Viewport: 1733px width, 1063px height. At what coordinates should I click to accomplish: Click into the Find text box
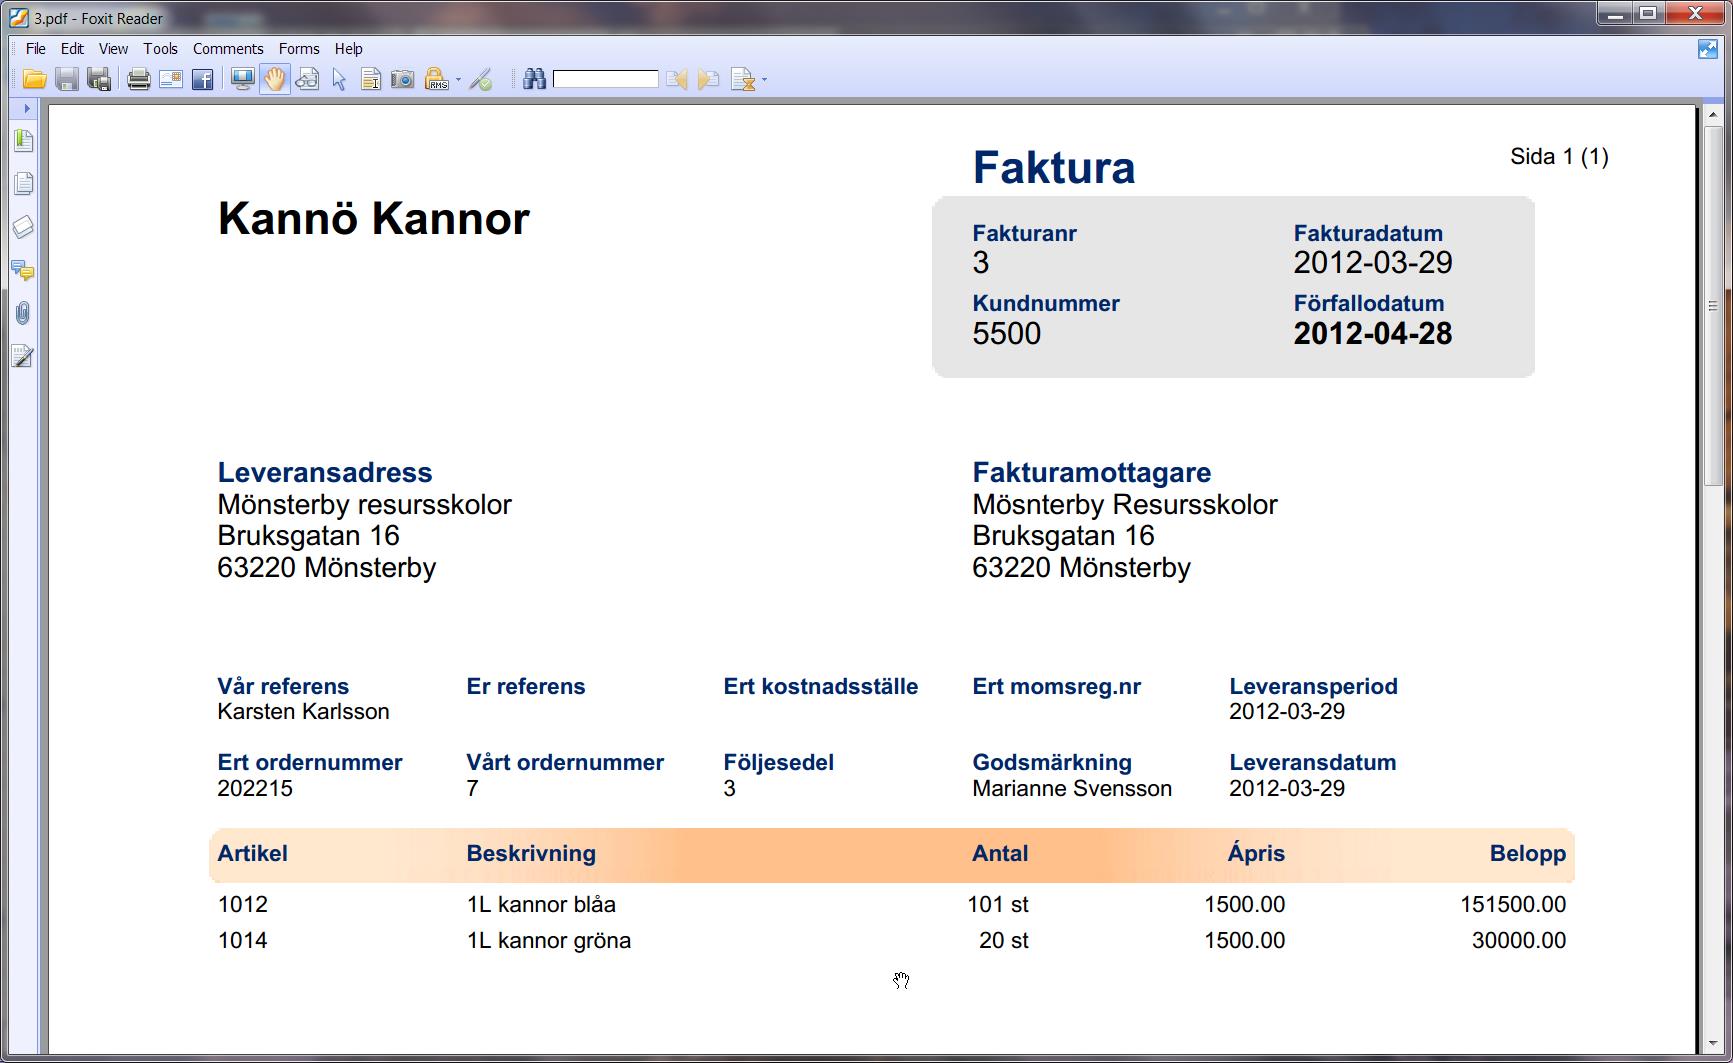click(606, 79)
